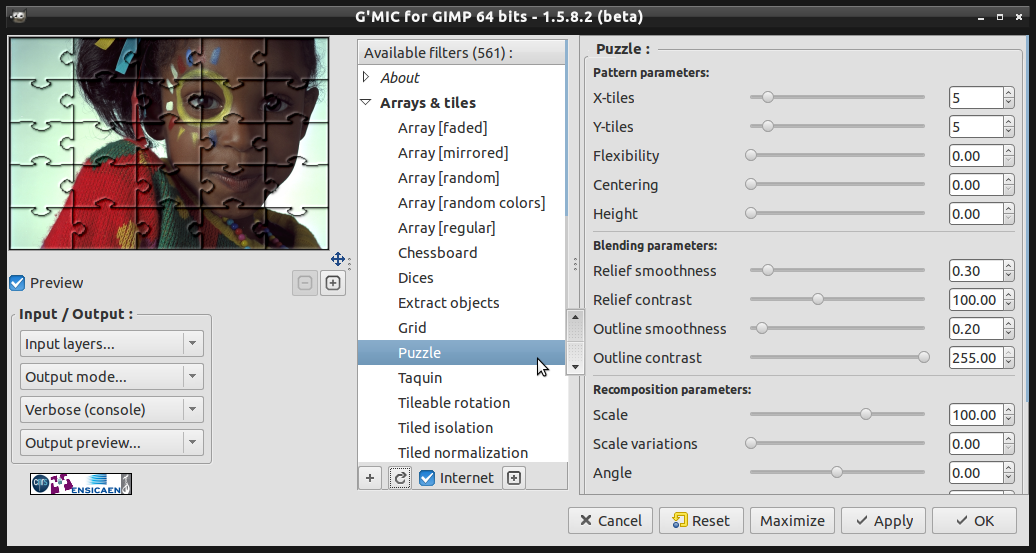
Task: Refresh the filter list with reload icon
Action: tap(399, 478)
